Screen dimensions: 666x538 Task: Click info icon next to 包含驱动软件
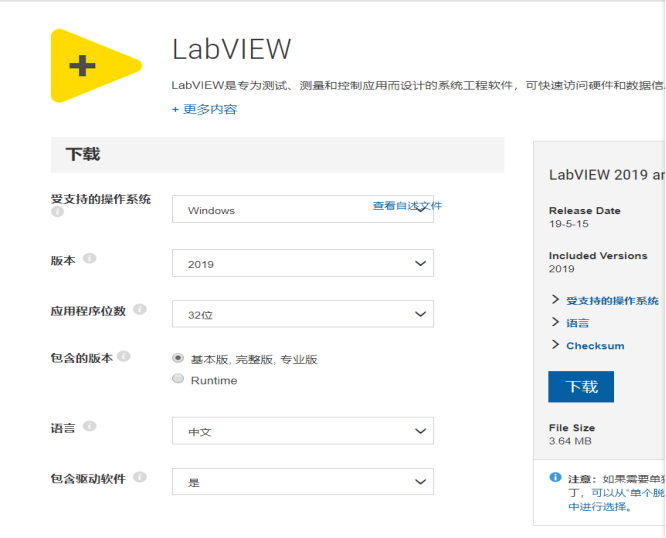pos(140,477)
